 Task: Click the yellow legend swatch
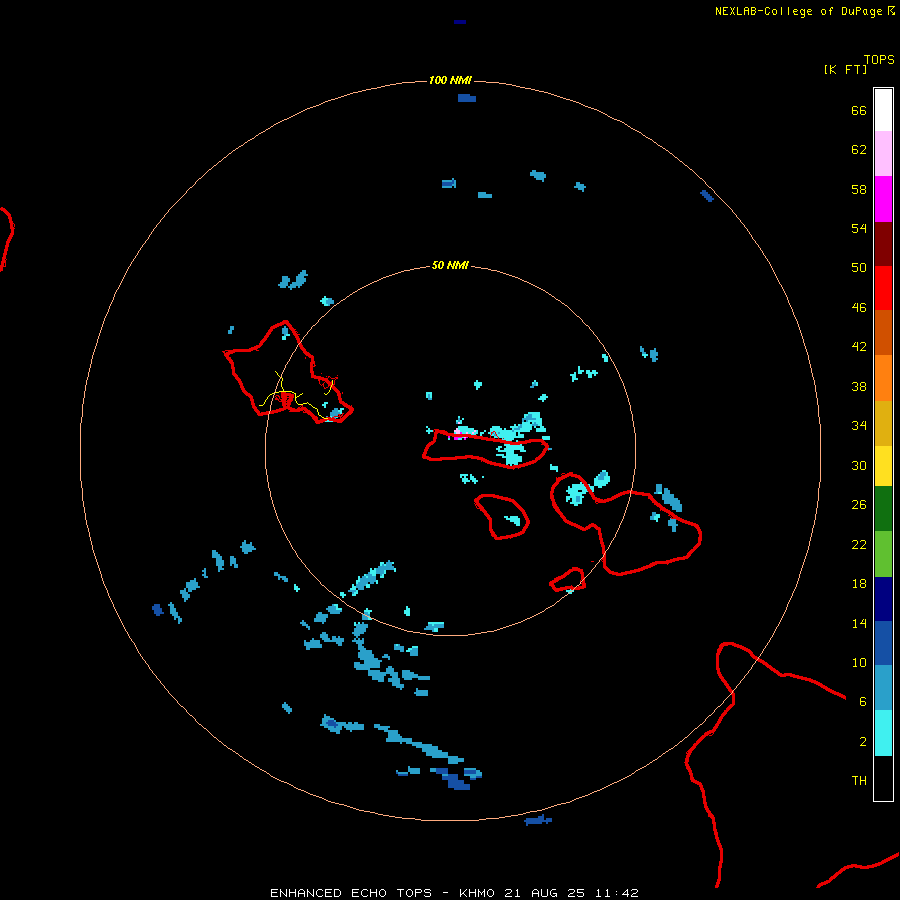[883, 465]
